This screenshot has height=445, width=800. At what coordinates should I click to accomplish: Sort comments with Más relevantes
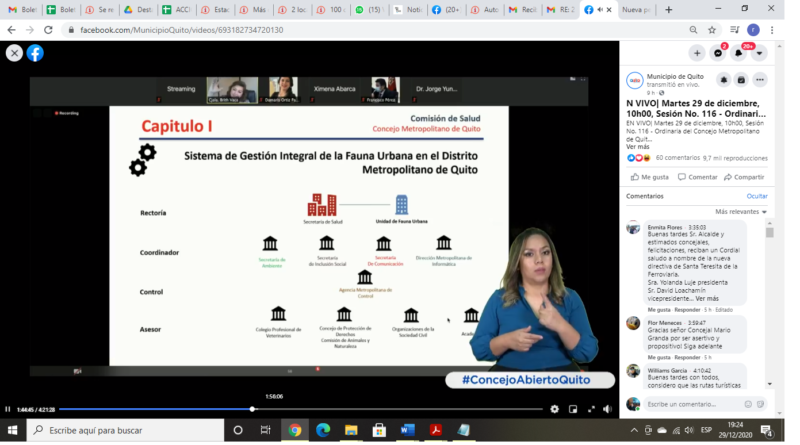pyautogui.click(x=739, y=212)
